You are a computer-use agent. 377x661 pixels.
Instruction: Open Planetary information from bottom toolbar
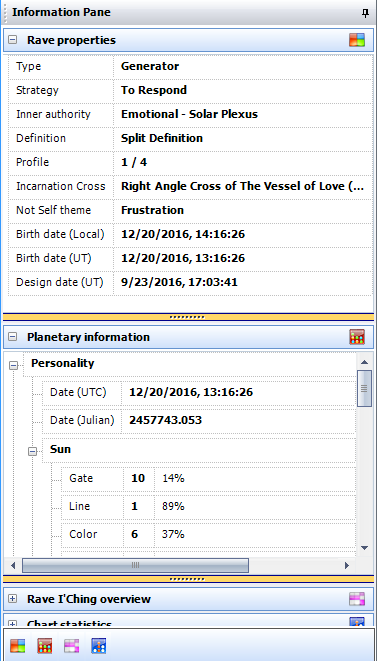pyautogui.click(x=45, y=646)
